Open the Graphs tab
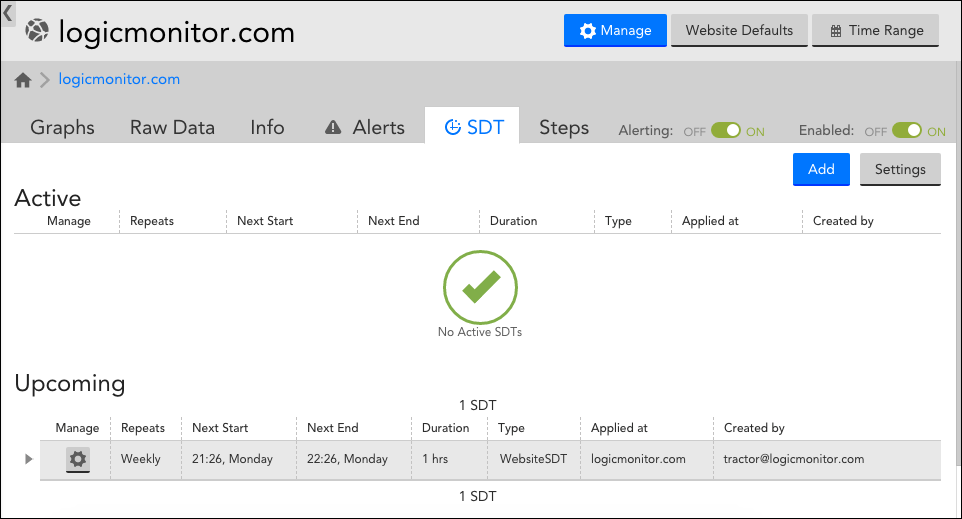Screen dimensions: 962x519 pos(62,128)
